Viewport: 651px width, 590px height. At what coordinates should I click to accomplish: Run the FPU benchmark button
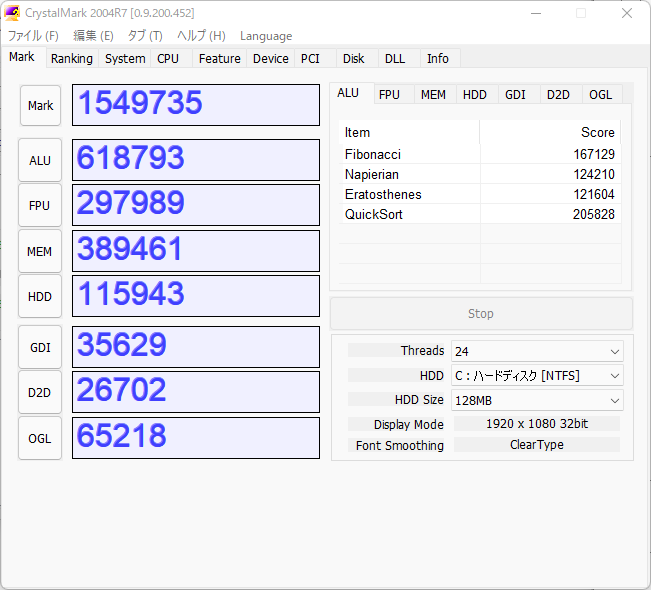click(40, 206)
